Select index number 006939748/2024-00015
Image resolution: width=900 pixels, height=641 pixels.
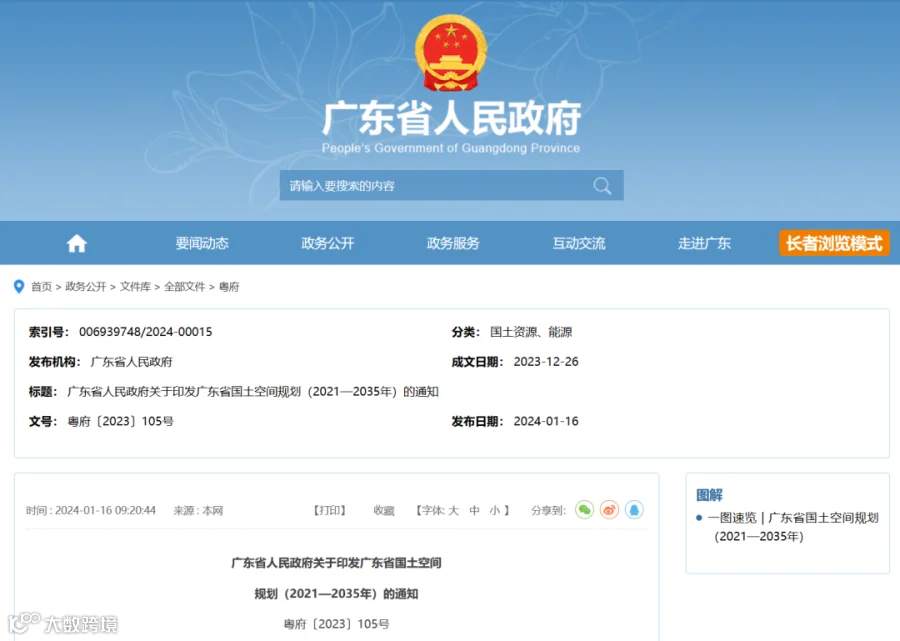pyautogui.click(x=146, y=332)
